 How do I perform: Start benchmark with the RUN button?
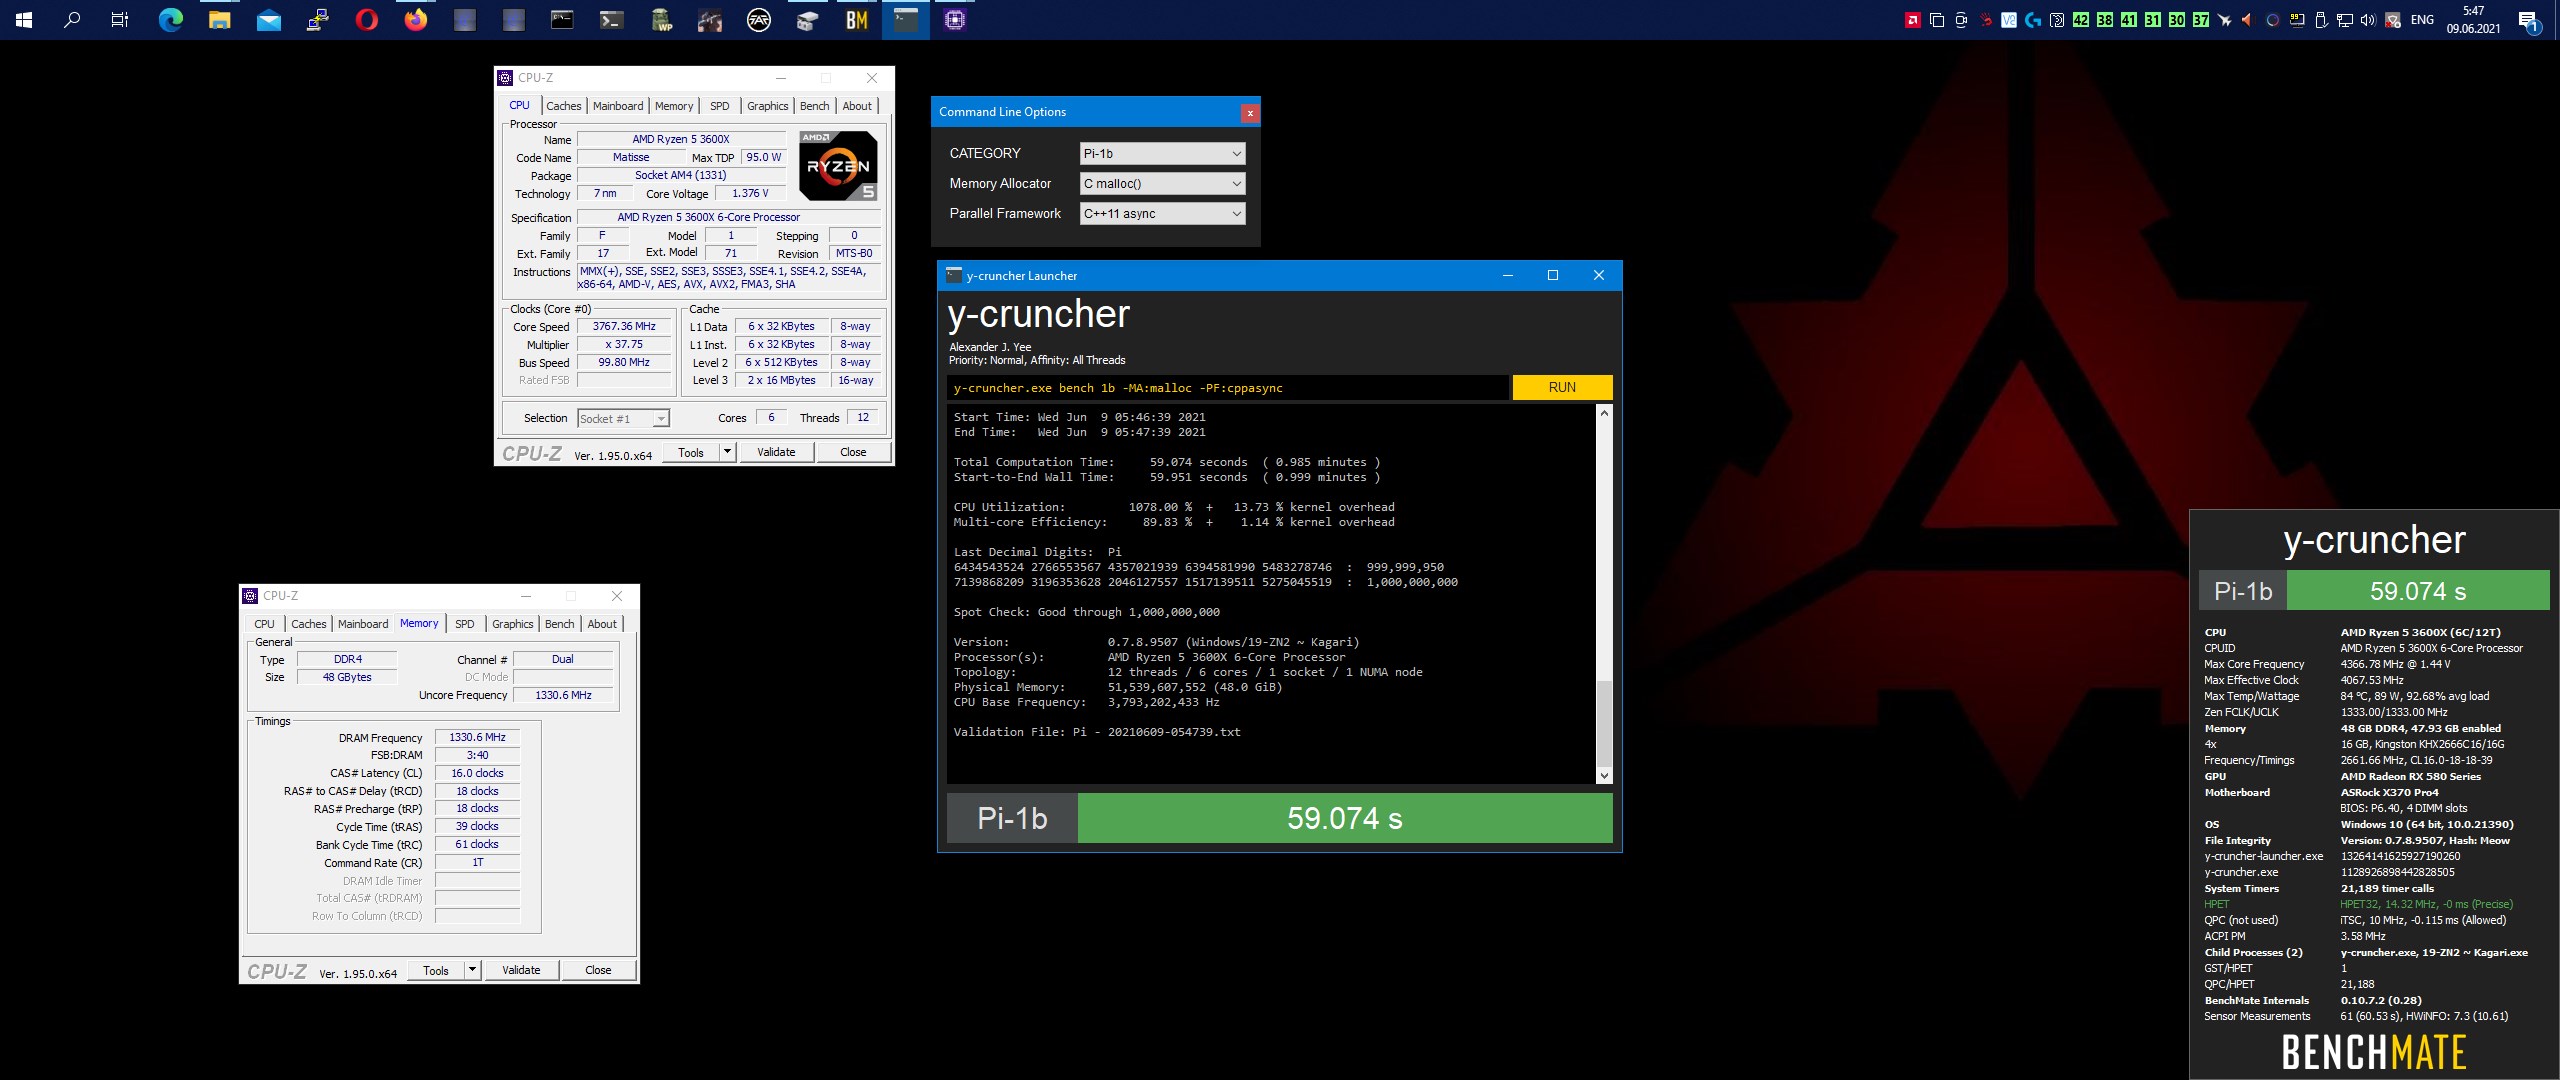(x=1562, y=387)
